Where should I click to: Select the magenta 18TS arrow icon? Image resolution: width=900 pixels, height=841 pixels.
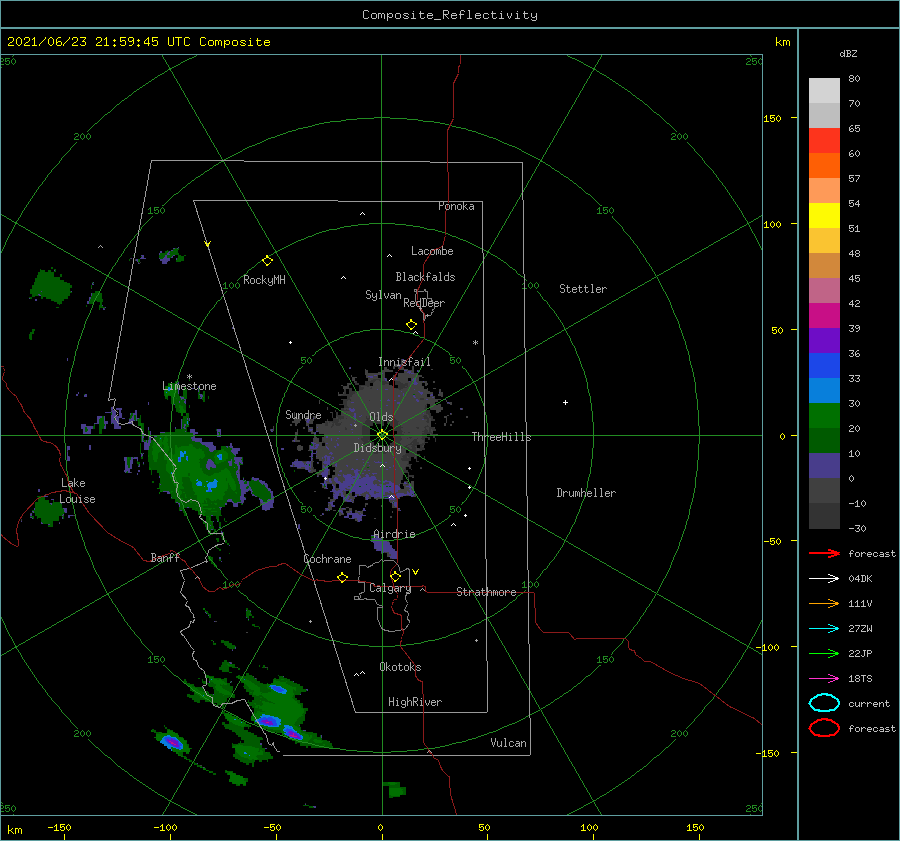coord(824,679)
